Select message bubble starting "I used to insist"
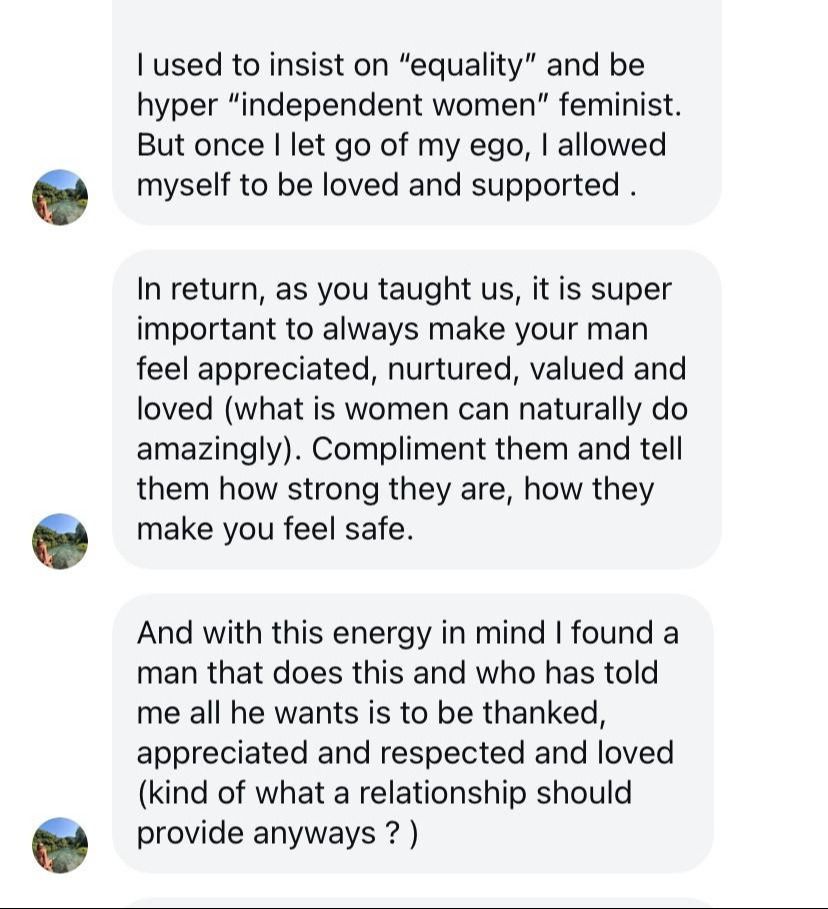This screenshot has width=828, height=909. tap(416, 112)
